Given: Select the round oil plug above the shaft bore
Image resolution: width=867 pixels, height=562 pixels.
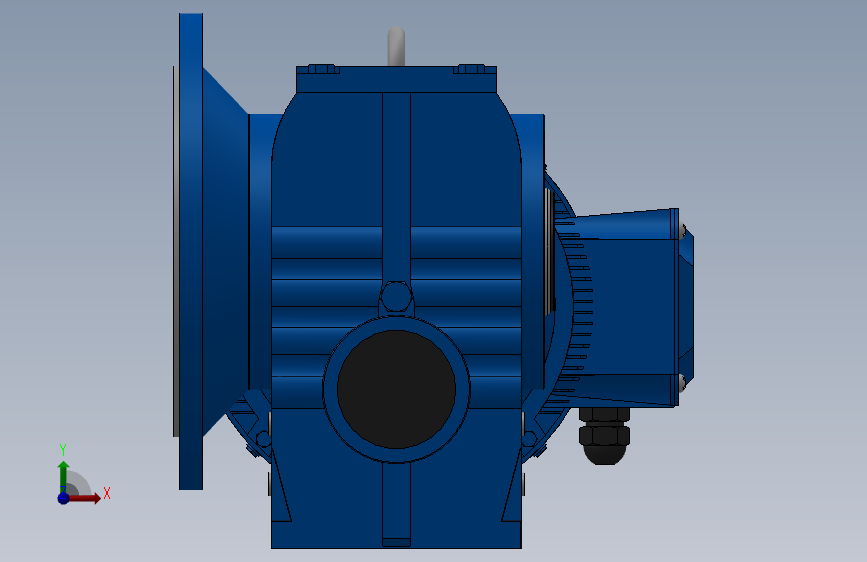Looking at the screenshot, I should pyautogui.click(x=396, y=297).
